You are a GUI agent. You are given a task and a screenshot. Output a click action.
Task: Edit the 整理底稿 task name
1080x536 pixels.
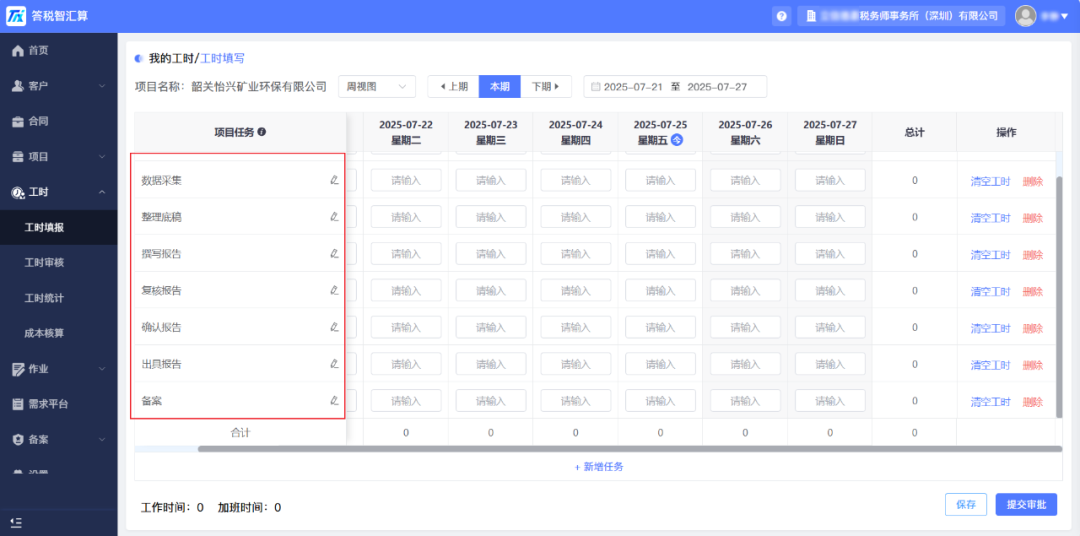pyautogui.click(x=334, y=217)
